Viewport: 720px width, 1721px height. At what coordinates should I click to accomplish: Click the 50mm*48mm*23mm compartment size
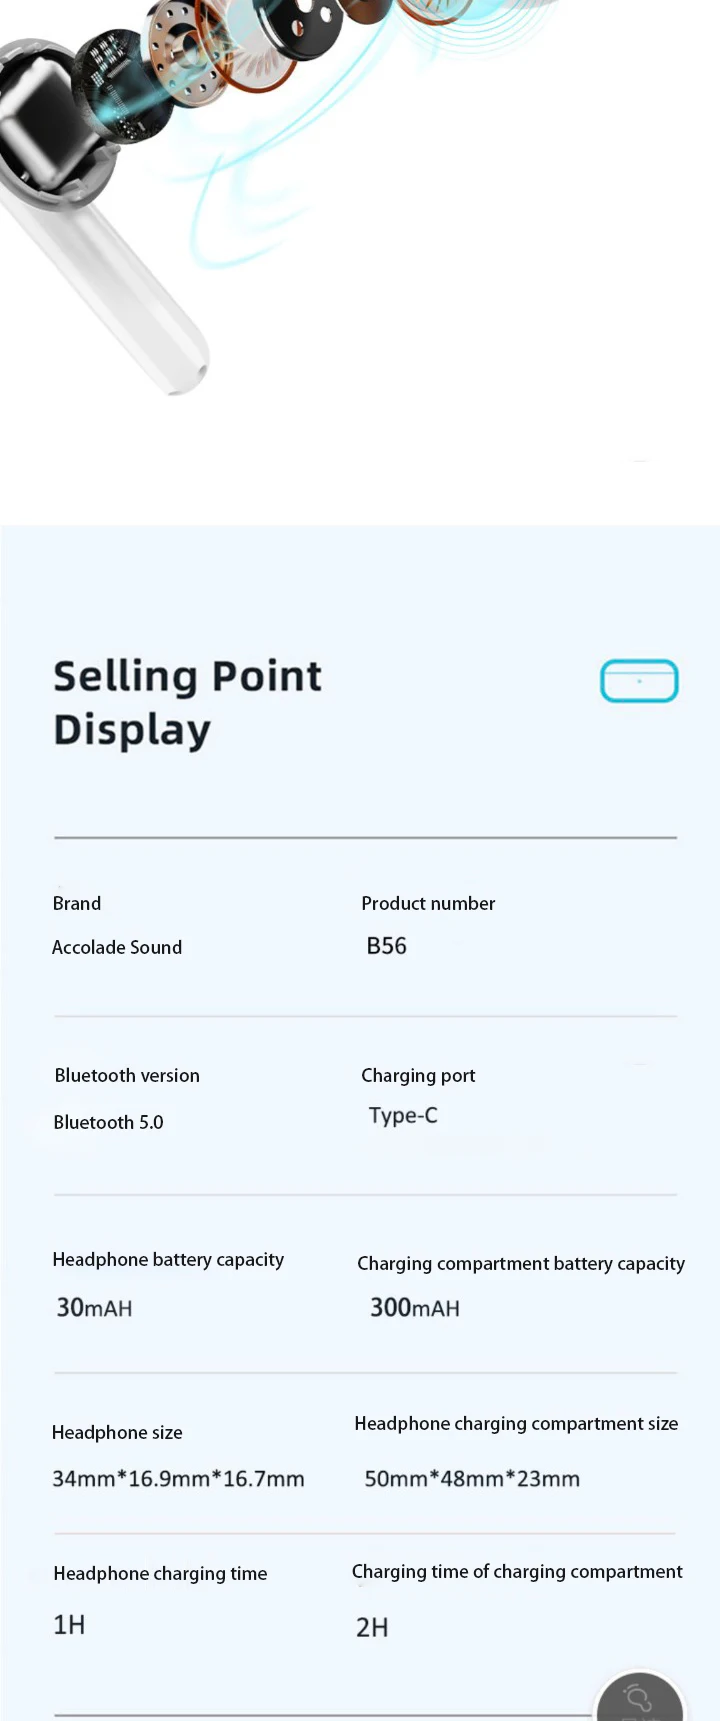(x=472, y=1478)
